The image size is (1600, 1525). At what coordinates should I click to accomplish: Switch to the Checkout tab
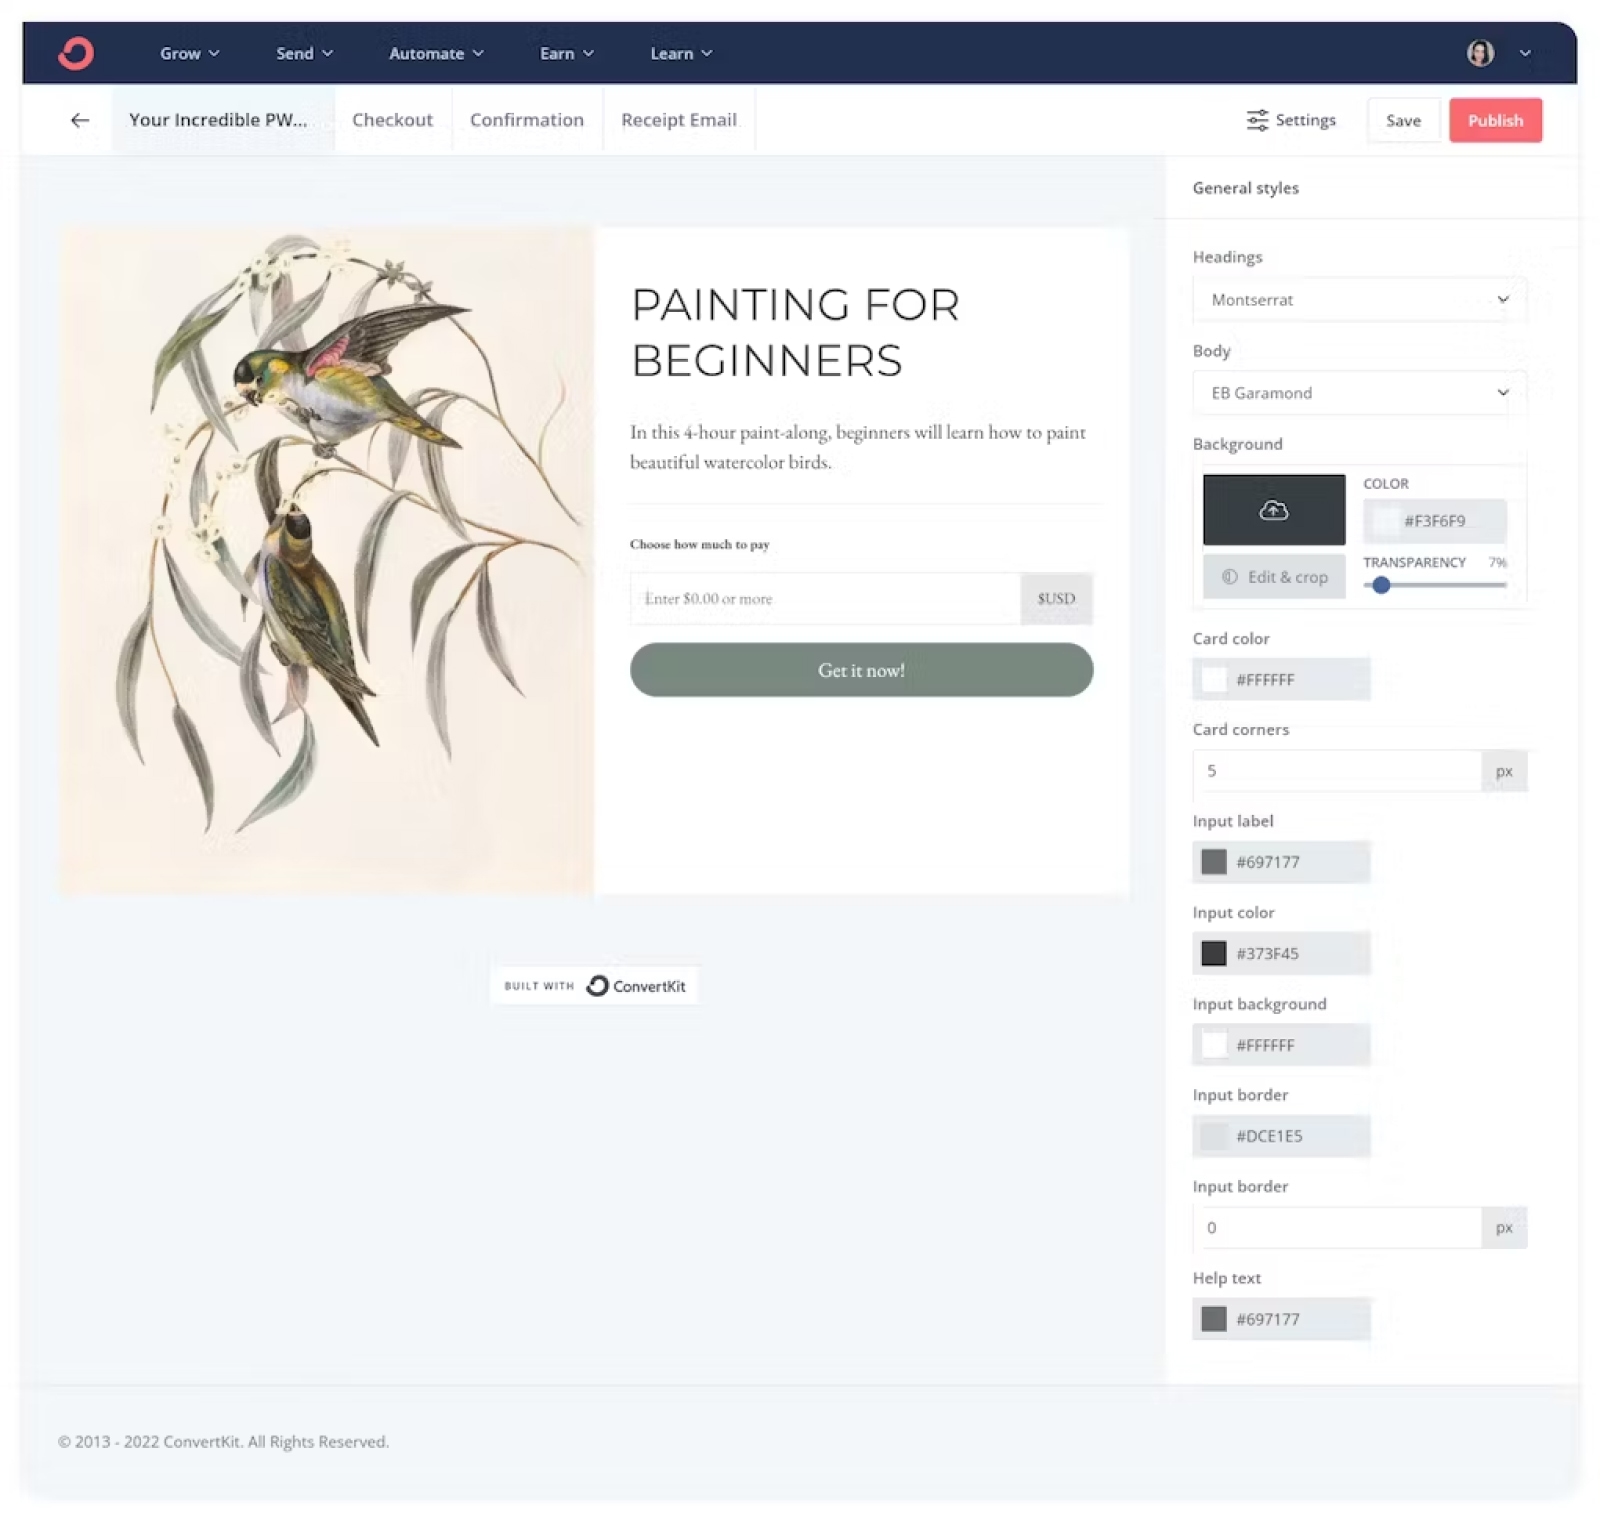coord(392,120)
